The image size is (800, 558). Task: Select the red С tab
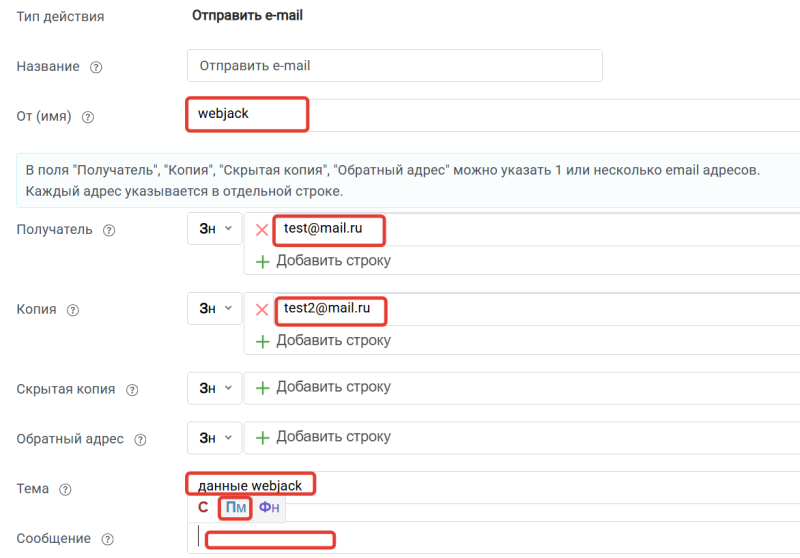203,508
